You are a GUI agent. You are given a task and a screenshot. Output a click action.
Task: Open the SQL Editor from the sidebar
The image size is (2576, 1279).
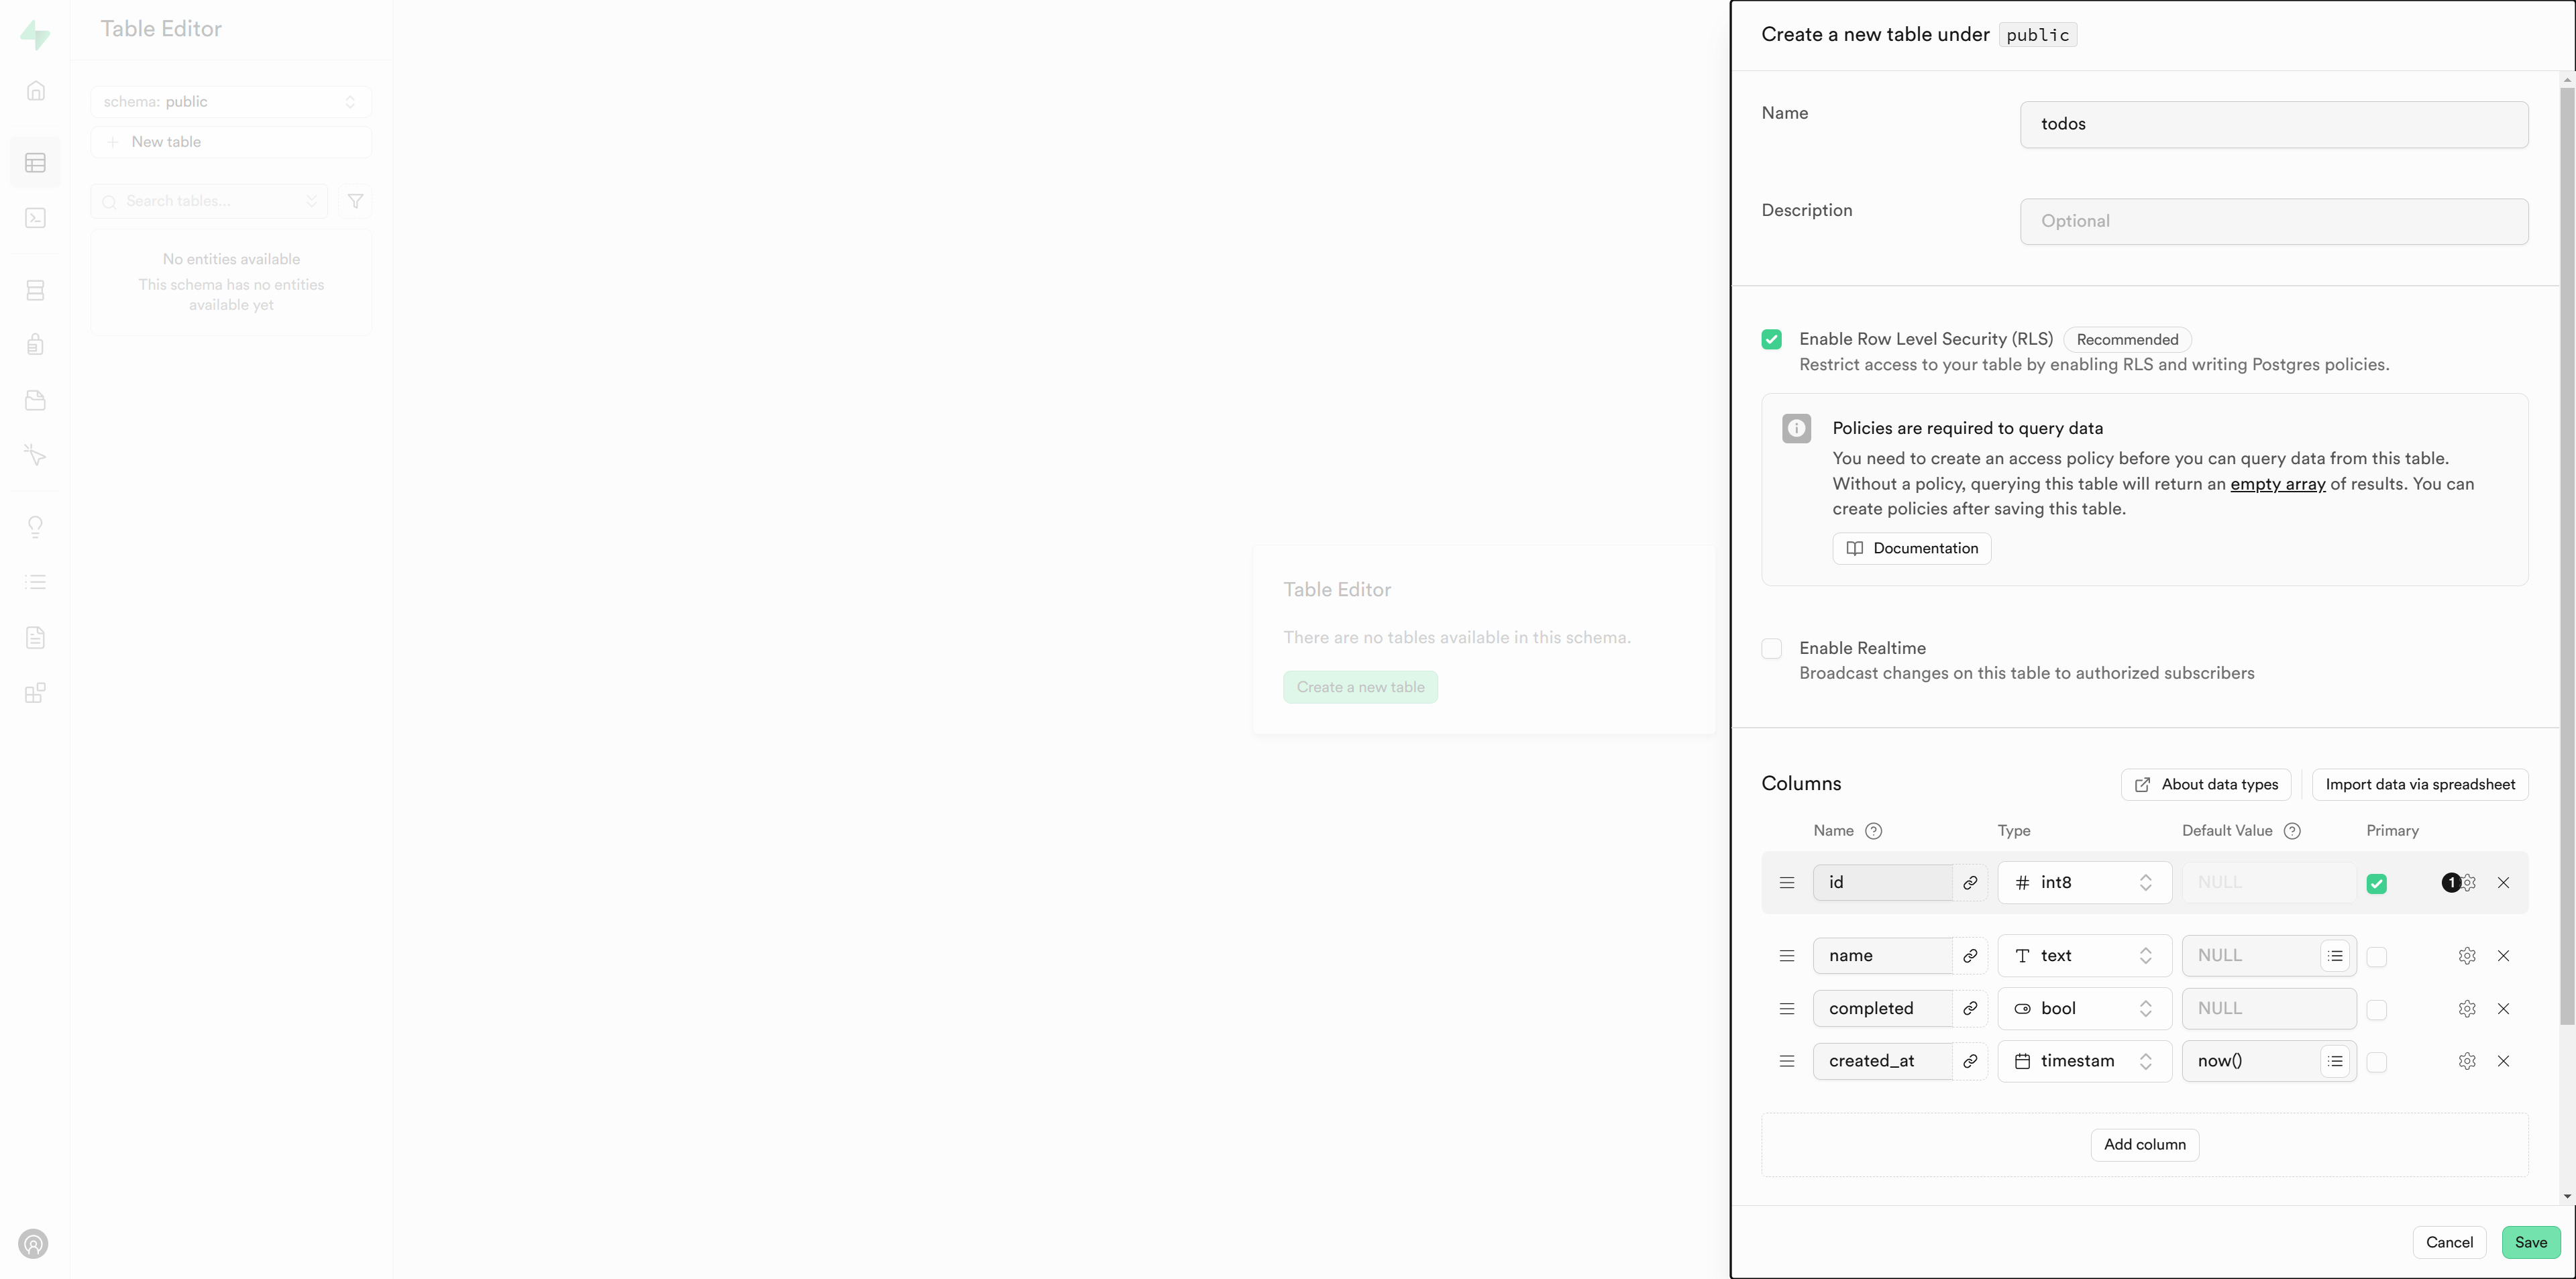(35, 217)
